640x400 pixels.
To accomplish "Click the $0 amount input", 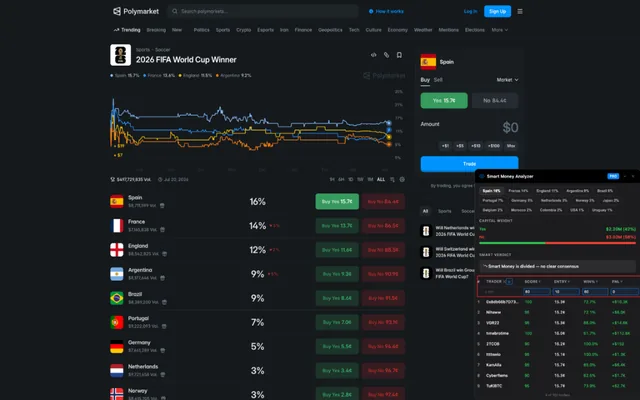I will click(x=510, y=127).
